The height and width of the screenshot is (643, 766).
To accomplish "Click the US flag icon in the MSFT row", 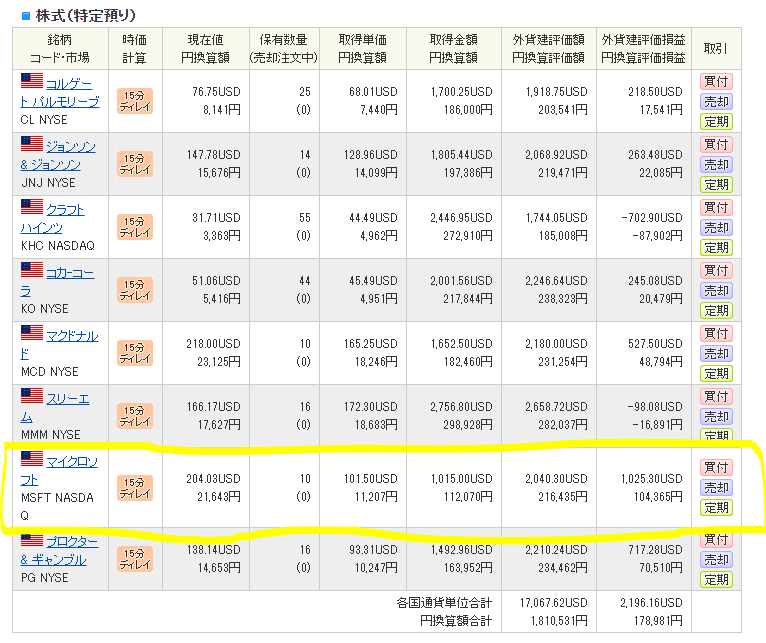I will (x=31, y=460).
